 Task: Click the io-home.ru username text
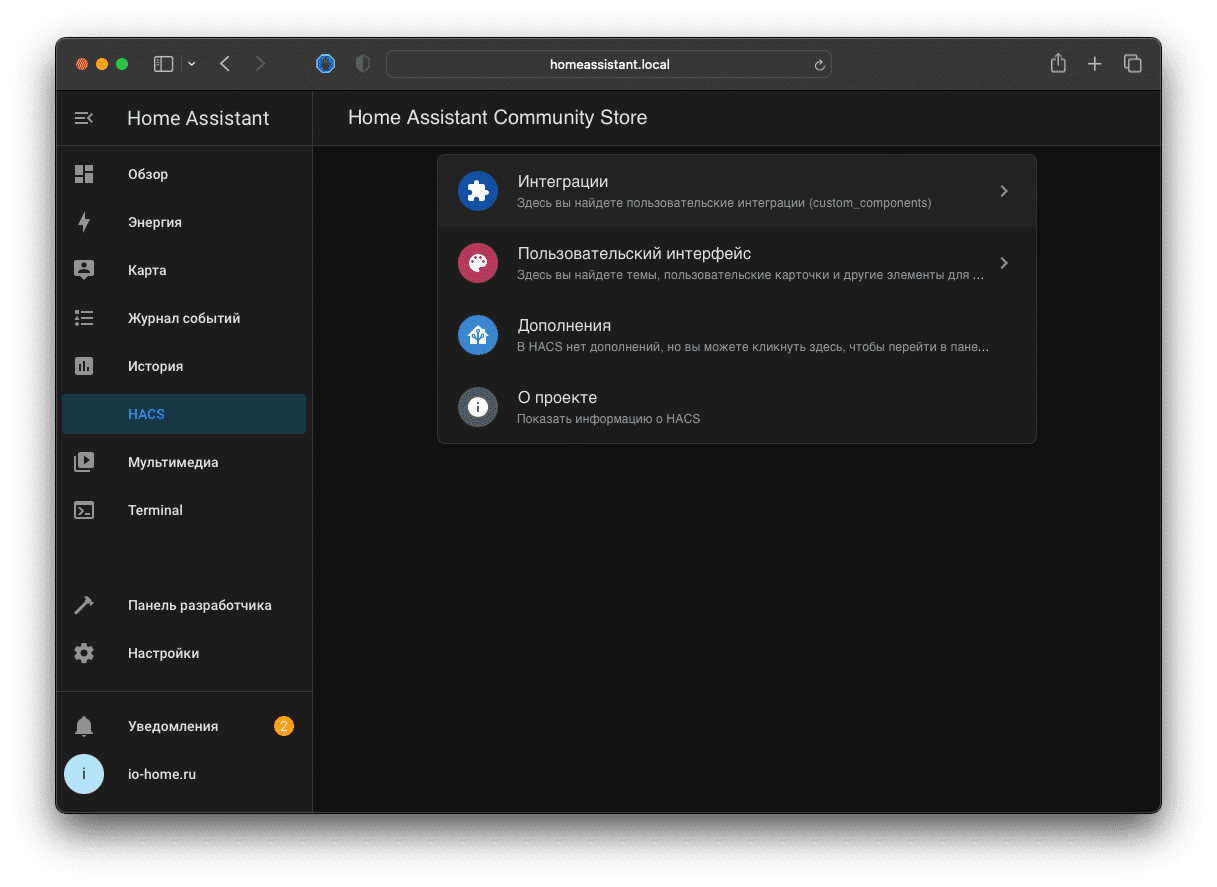tap(162, 774)
